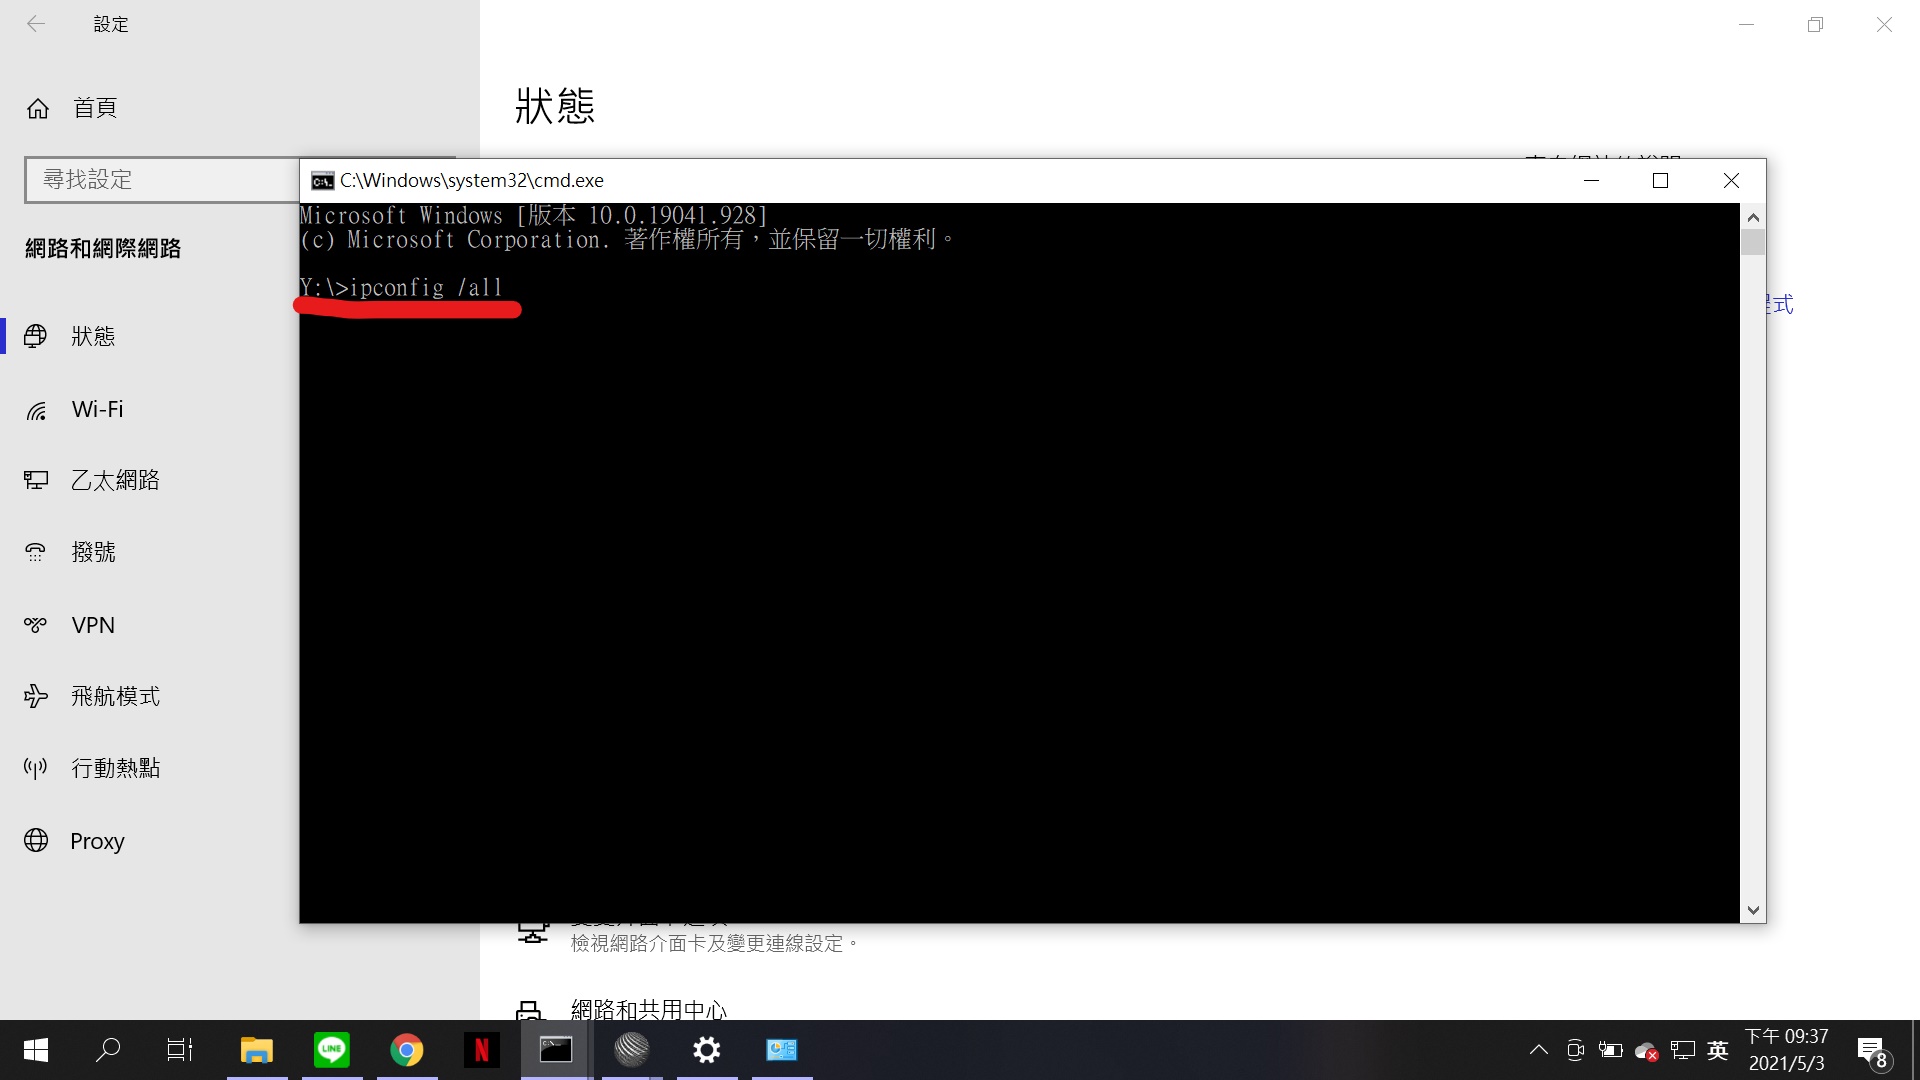Click the ipconfig /all command line
This screenshot has width=1920, height=1080.
[x=401, y=288]
